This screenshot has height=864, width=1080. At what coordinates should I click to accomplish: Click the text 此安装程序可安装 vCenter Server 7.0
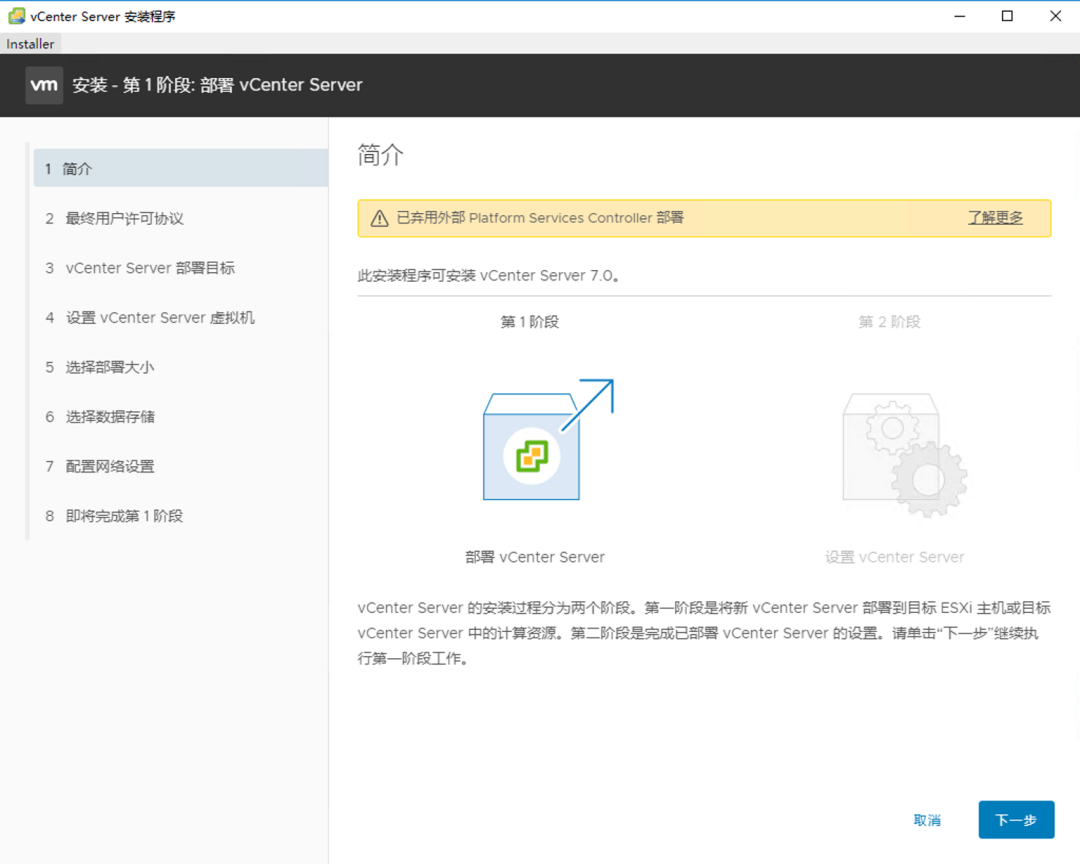489,276
